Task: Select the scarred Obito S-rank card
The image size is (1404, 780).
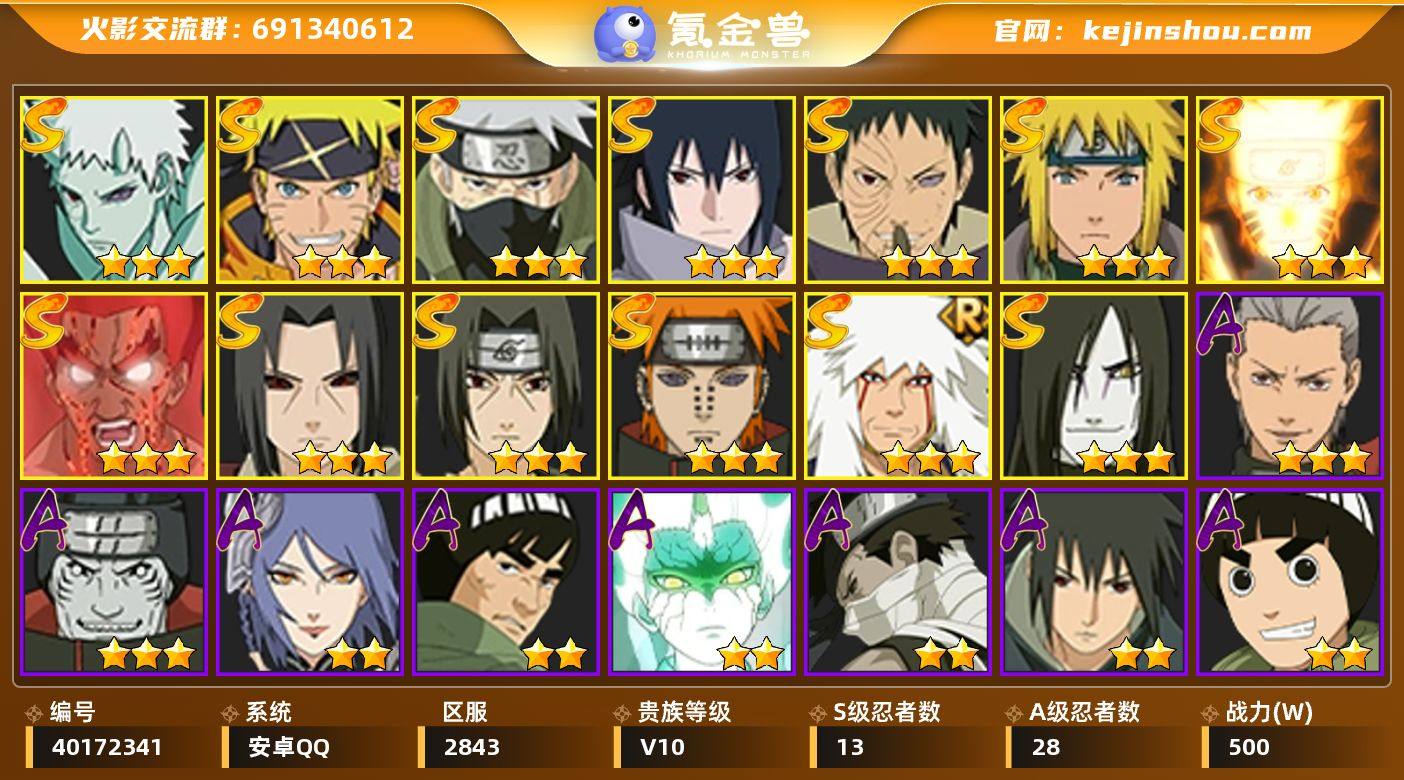Action: point(898,190)
